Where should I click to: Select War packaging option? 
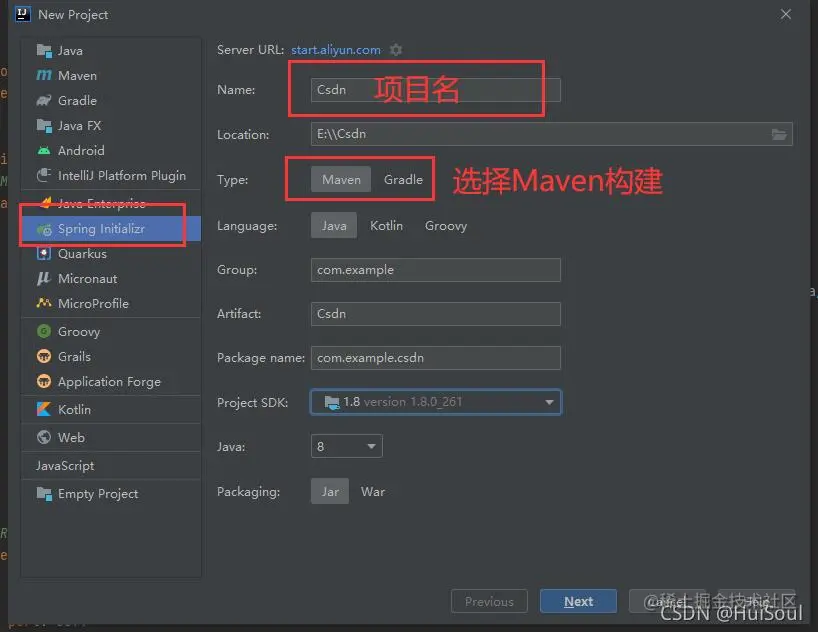(373, 492)
